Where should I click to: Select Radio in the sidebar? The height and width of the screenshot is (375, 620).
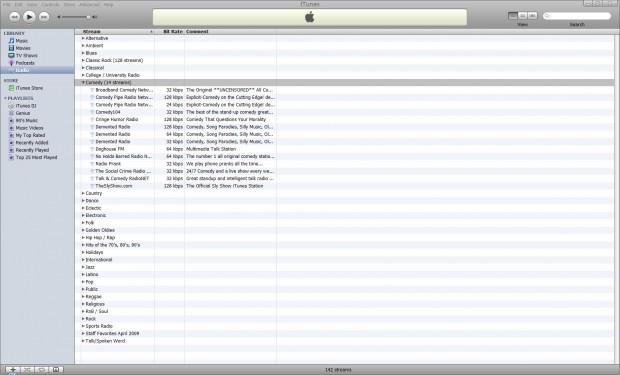tap(37, 70)
